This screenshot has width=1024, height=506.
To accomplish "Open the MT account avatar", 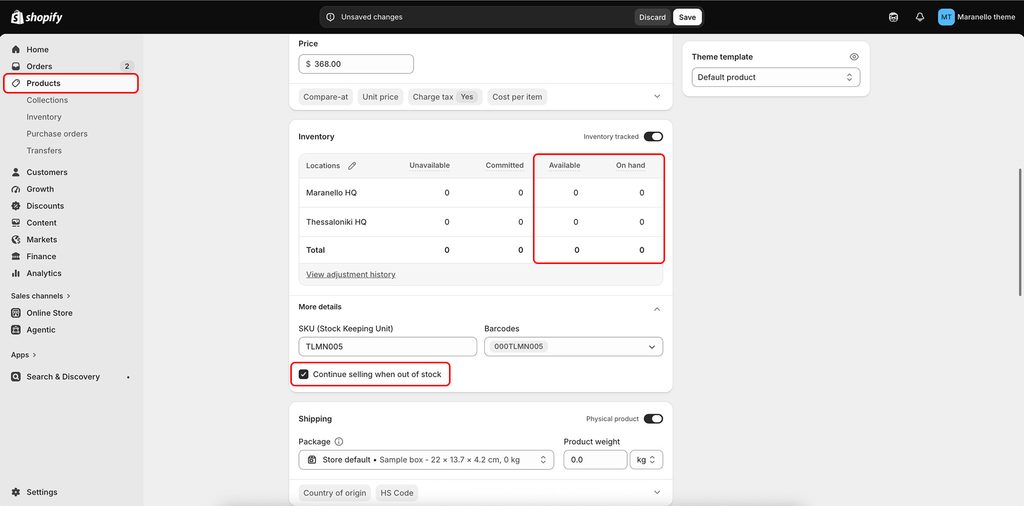I will (x=946, y=17).
